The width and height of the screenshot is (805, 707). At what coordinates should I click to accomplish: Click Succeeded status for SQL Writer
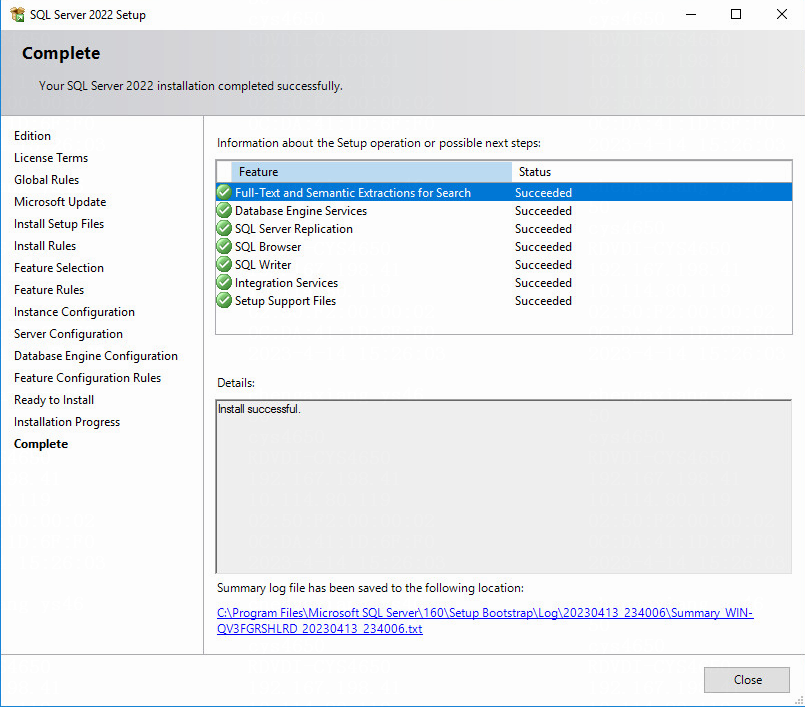pos(543,264)
